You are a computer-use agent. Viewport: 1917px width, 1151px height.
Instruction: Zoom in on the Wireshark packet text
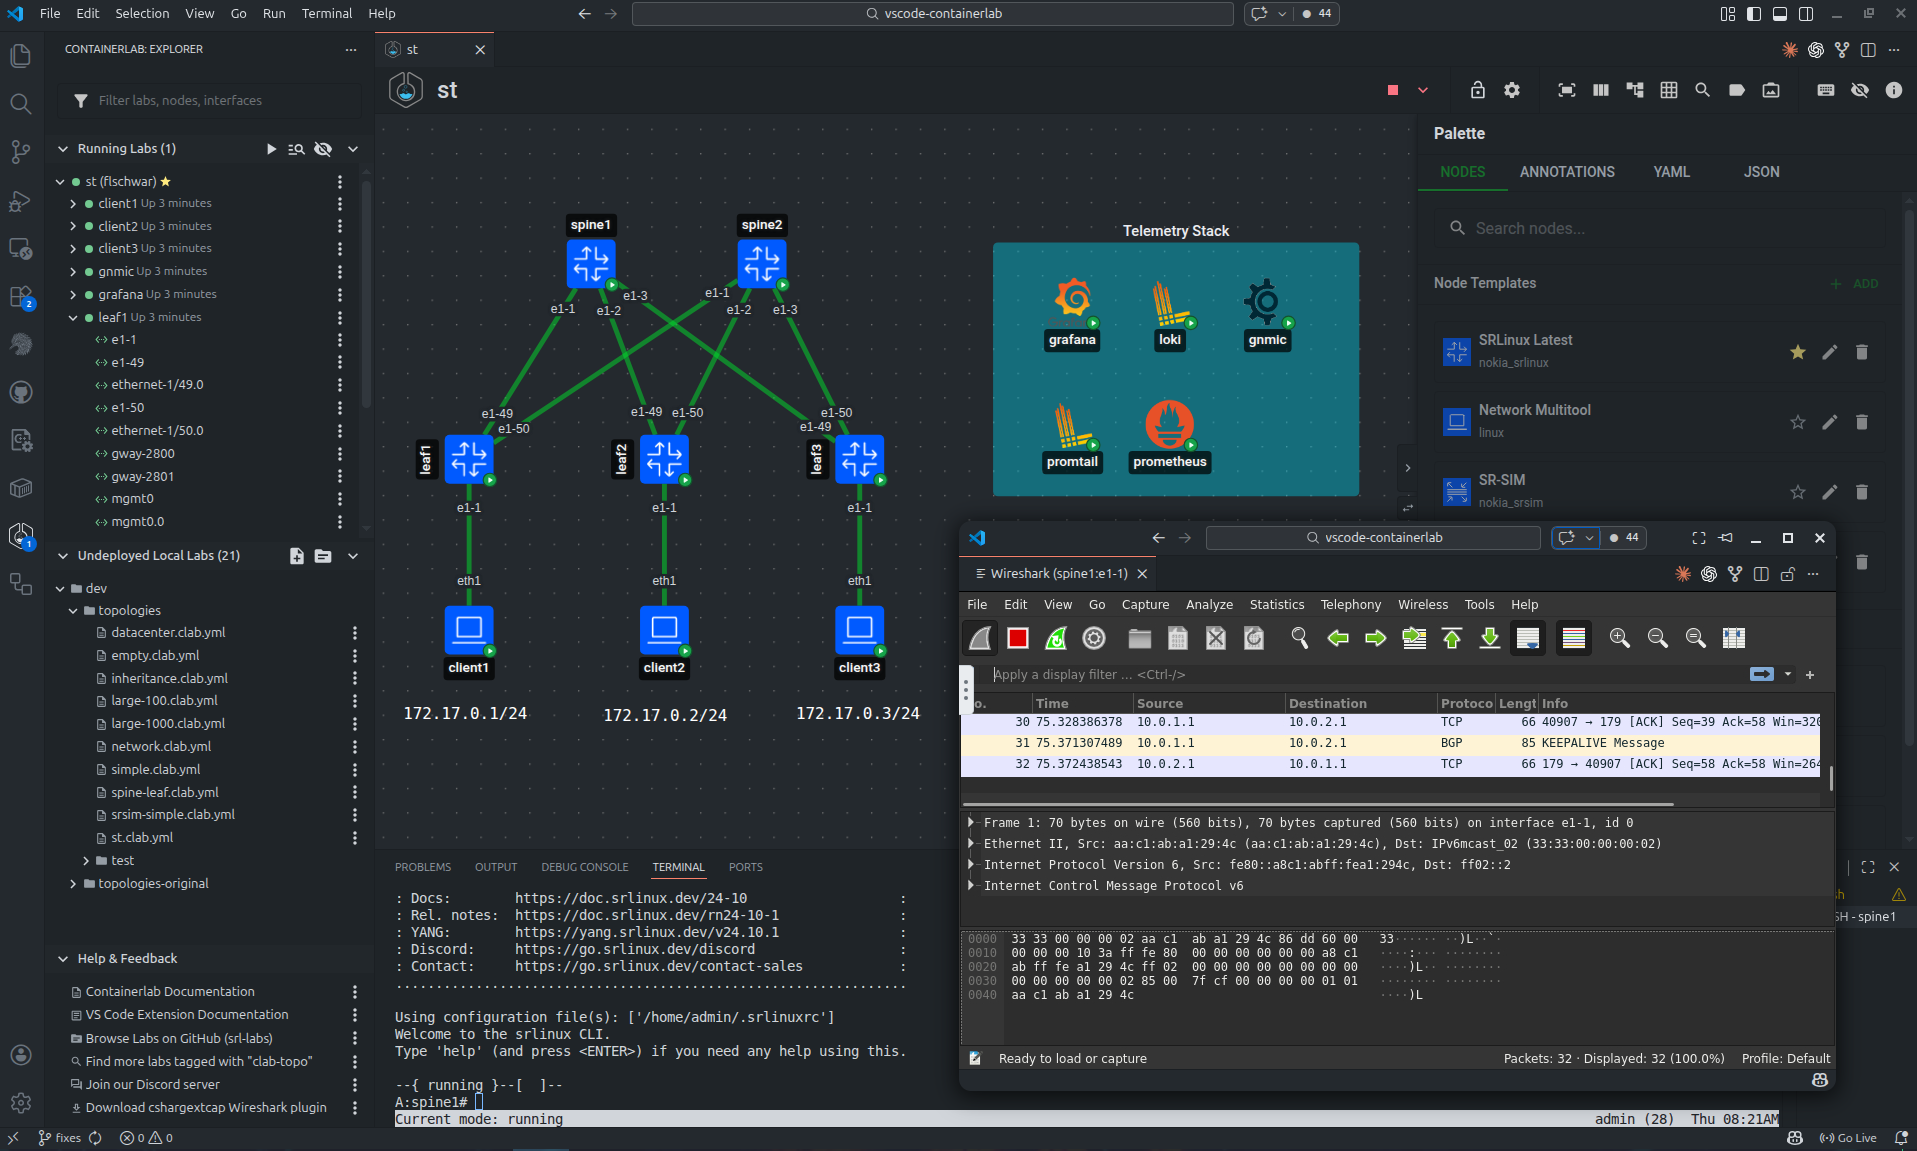[x=1619, y=638]
